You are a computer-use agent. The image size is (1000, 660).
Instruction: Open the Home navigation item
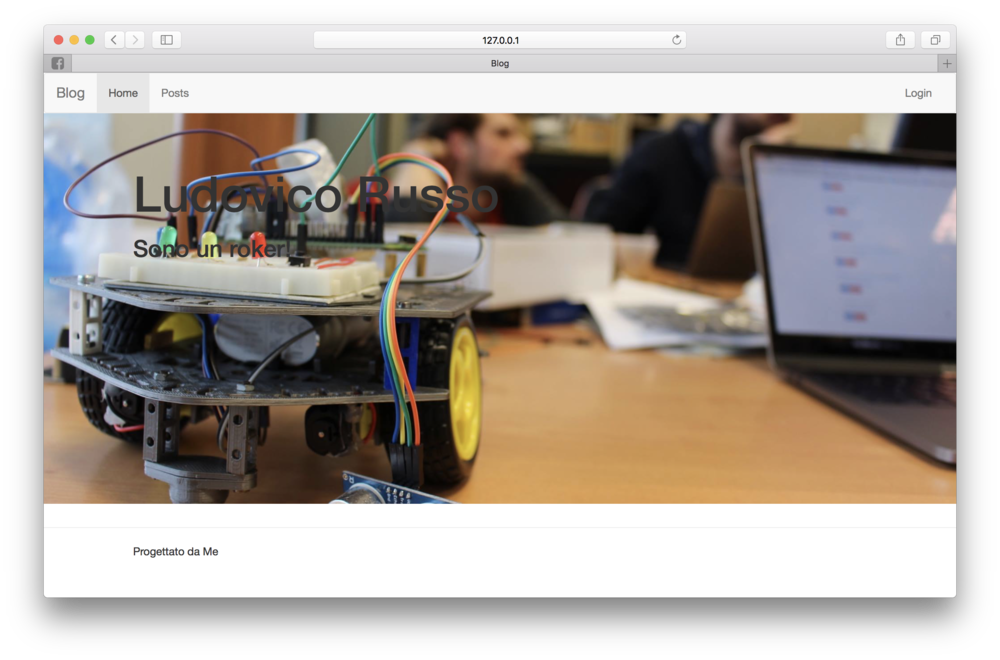point(123,93)
